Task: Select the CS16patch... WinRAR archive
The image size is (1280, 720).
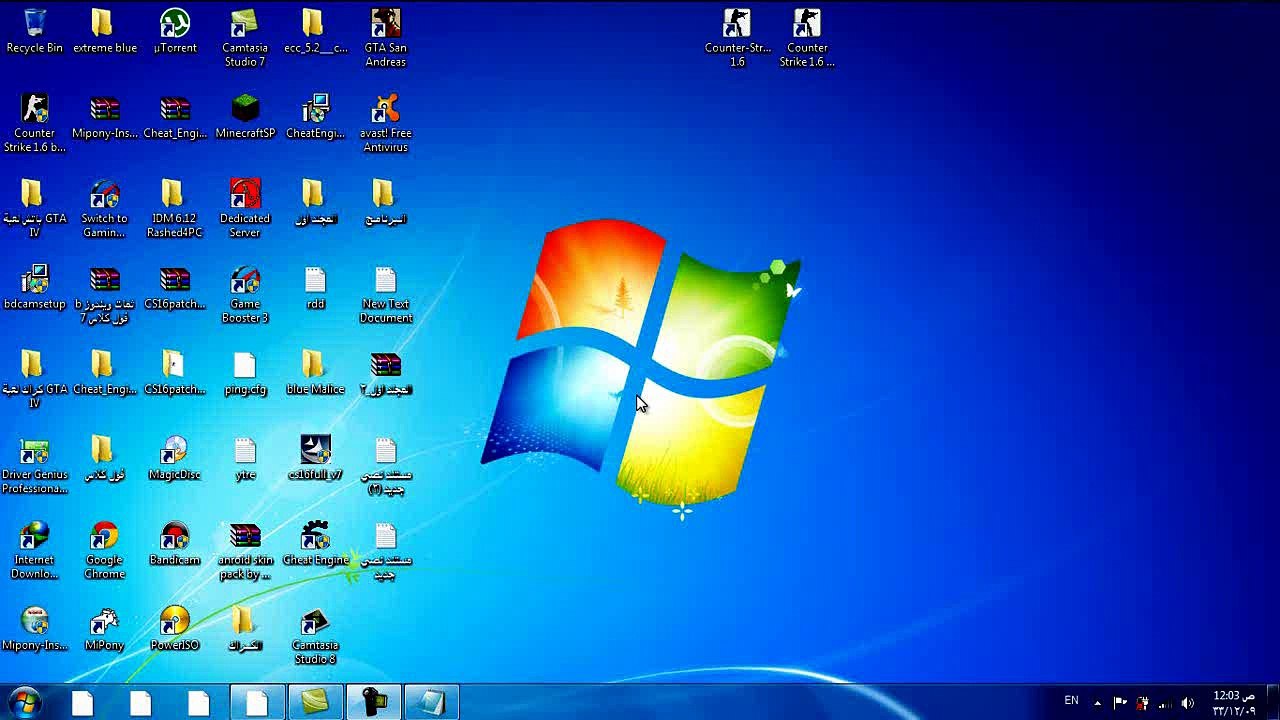Action: click(175, 288)
